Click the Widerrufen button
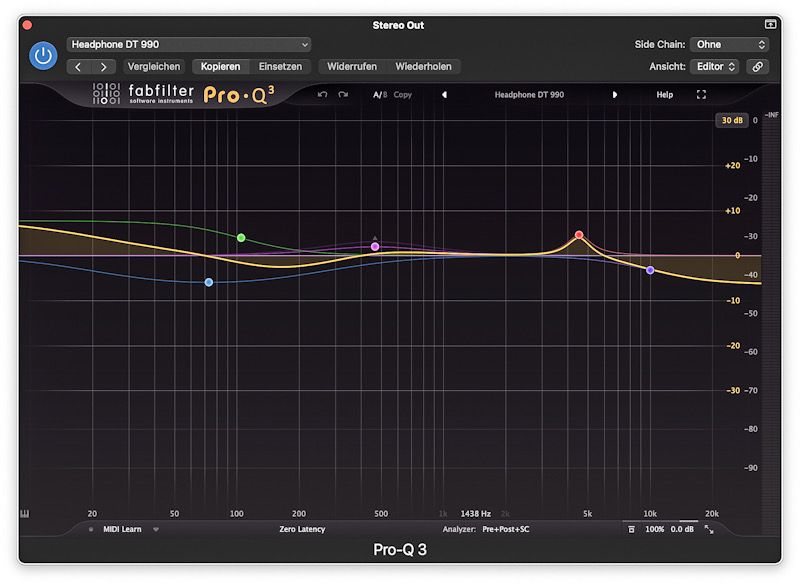Image resolution: width=800 pixels, height=585 pixels. (352, 67)
